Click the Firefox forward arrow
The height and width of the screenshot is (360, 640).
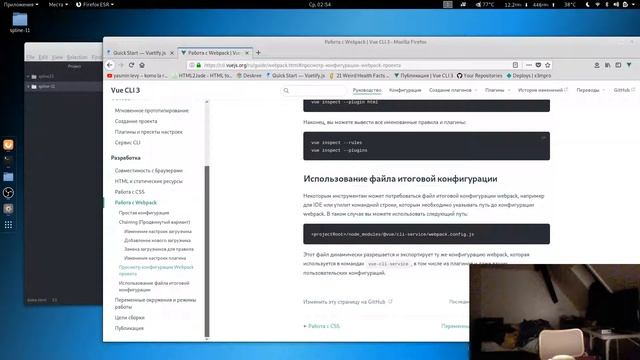tap(121, 65)
